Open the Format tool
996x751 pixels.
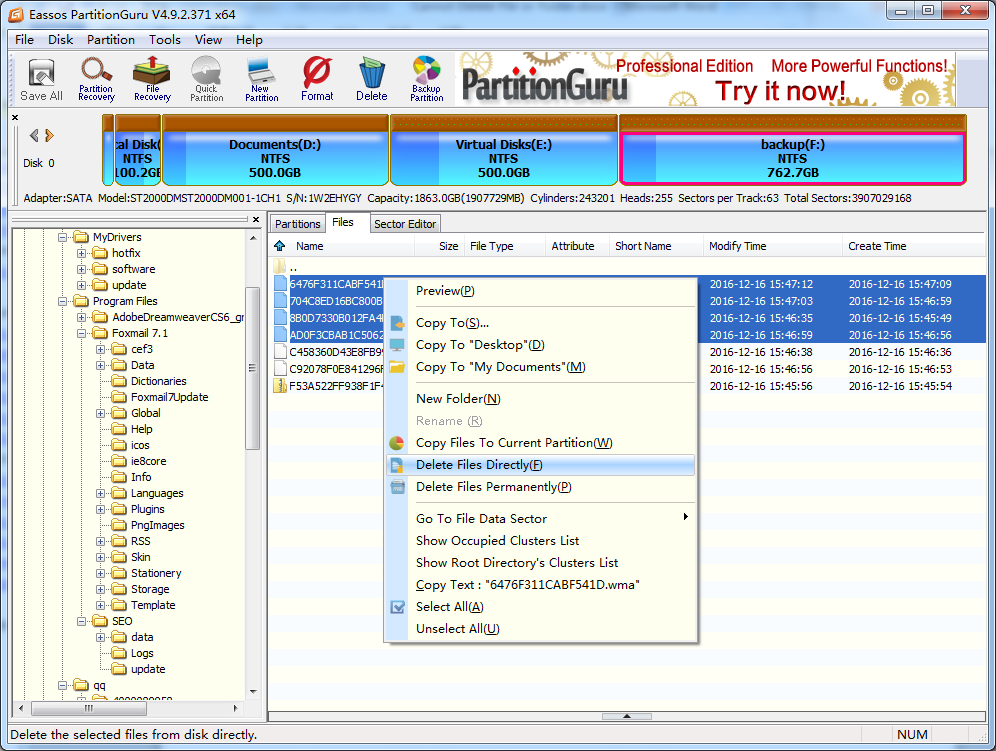[317, 79]
